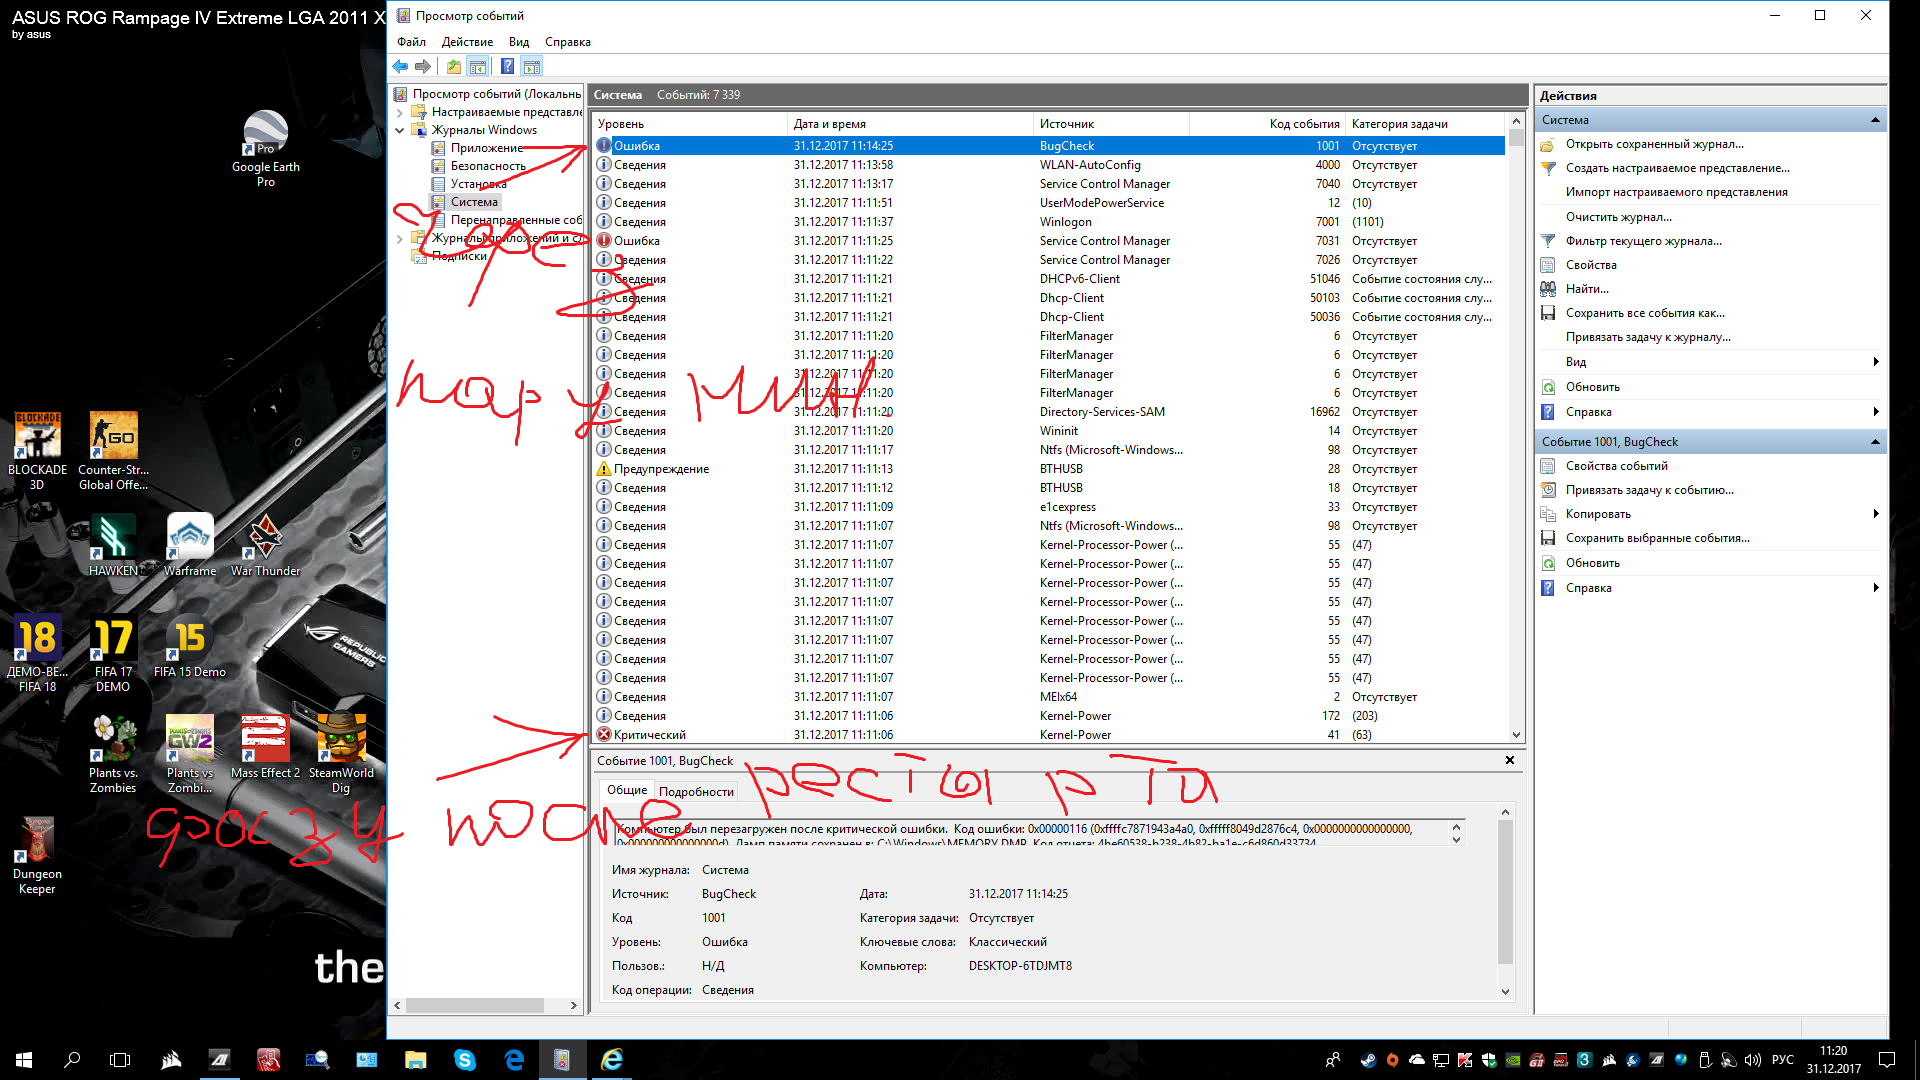Click the filter icon beside Фильтр текущего журнала

click(1548, 241)
